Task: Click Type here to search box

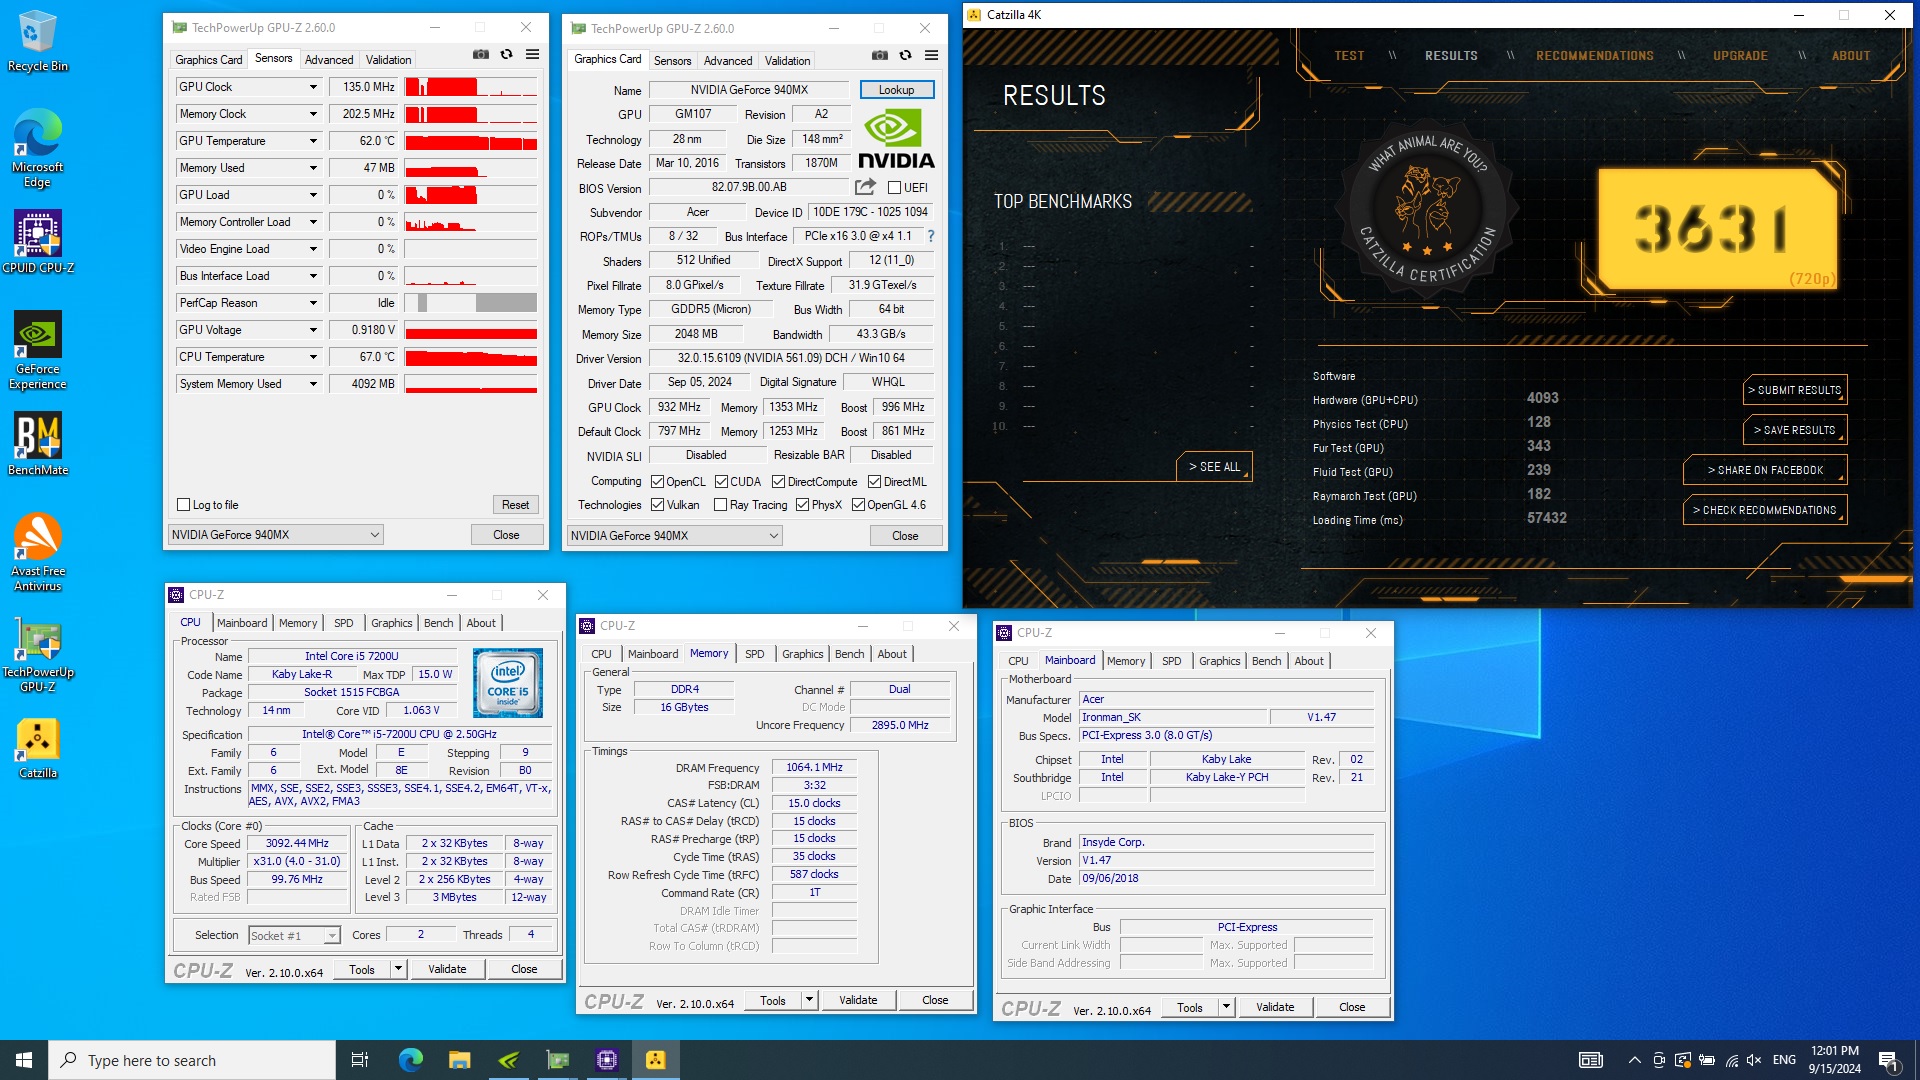Action: pos(192,1060)
